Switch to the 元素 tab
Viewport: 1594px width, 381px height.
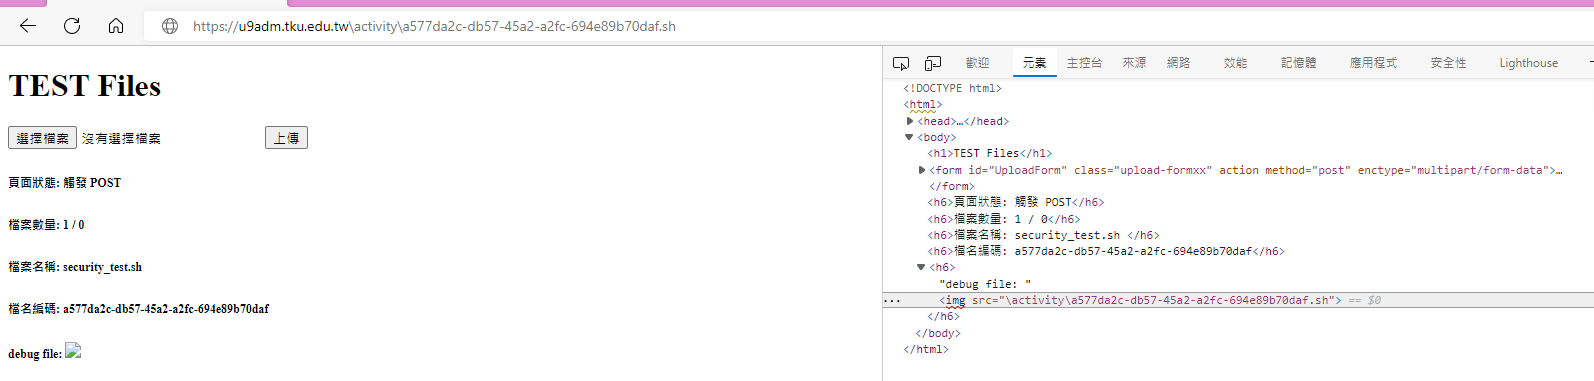click(1034, 63)
